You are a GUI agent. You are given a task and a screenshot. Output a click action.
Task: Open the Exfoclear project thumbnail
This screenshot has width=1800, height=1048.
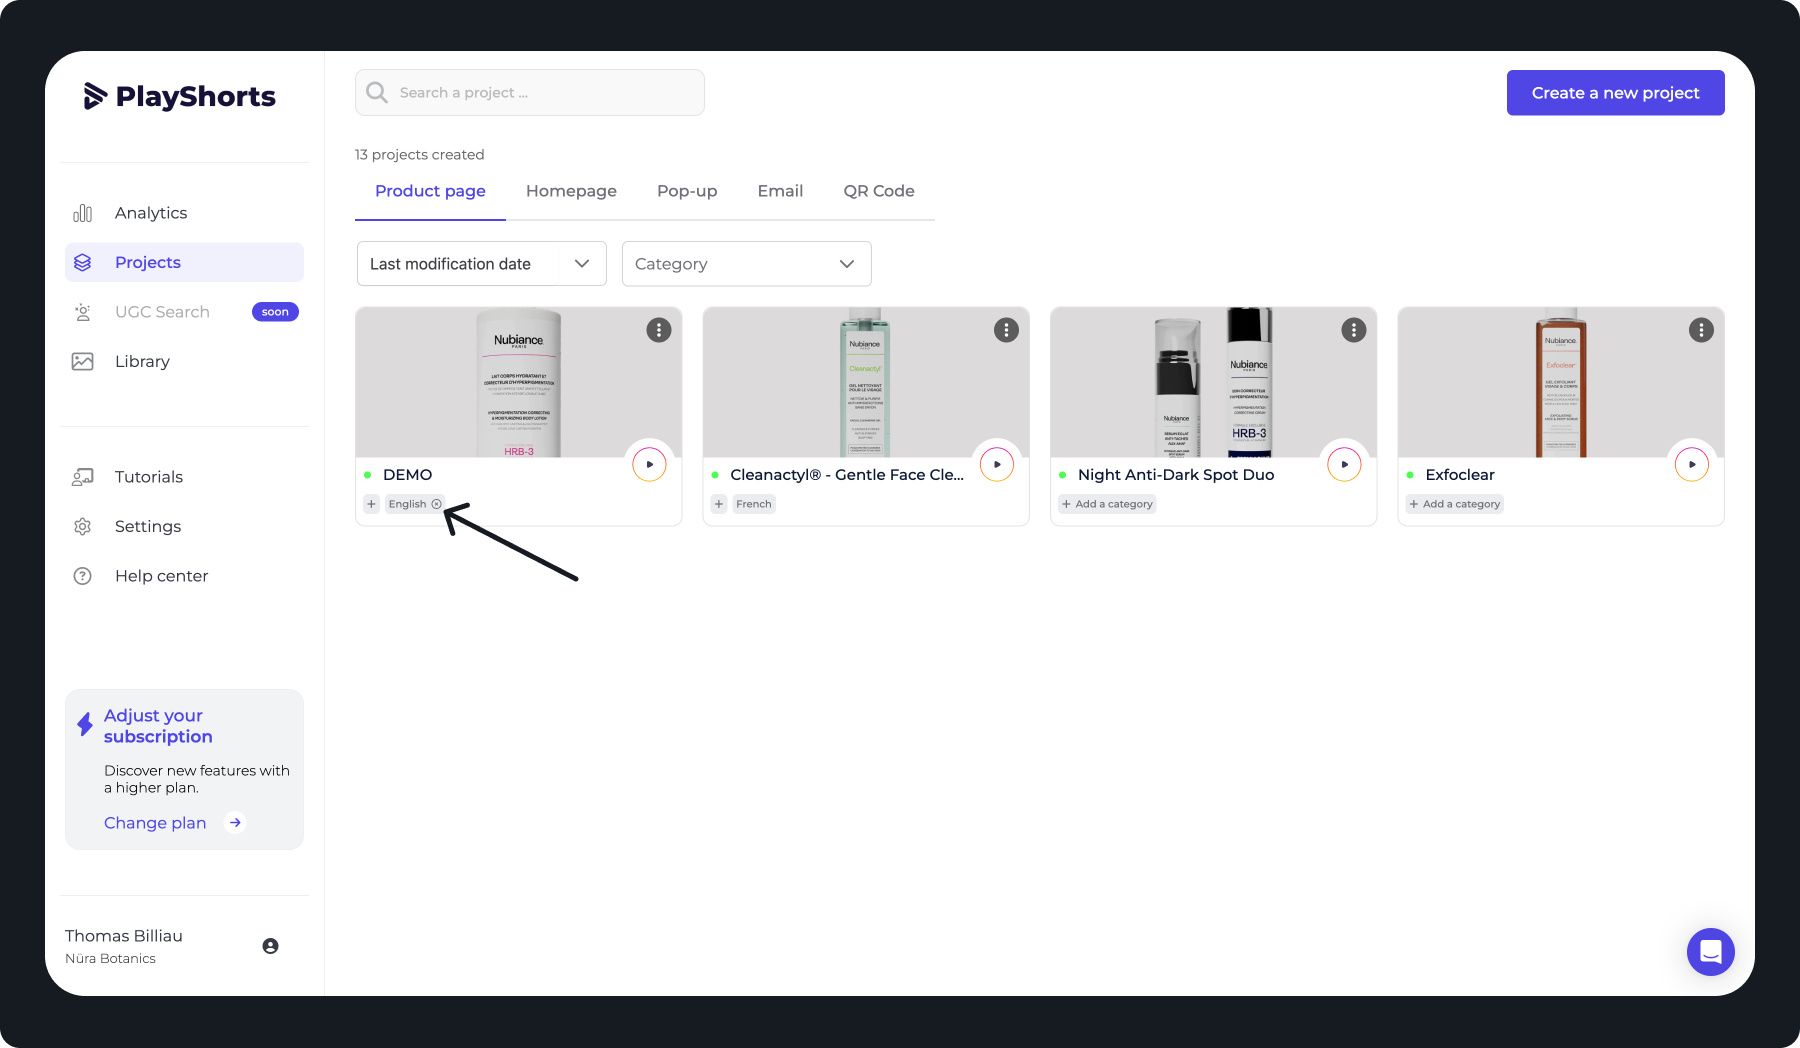[x=1561, y=382]
